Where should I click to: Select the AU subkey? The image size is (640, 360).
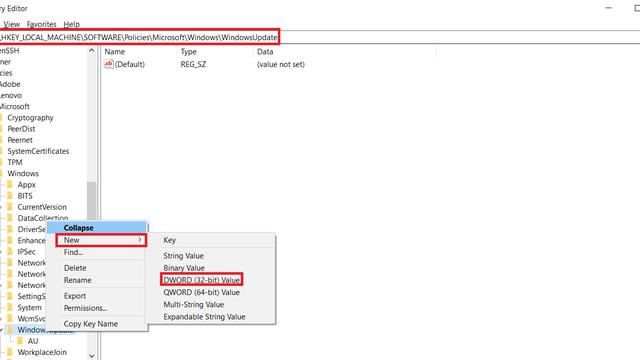33,341
